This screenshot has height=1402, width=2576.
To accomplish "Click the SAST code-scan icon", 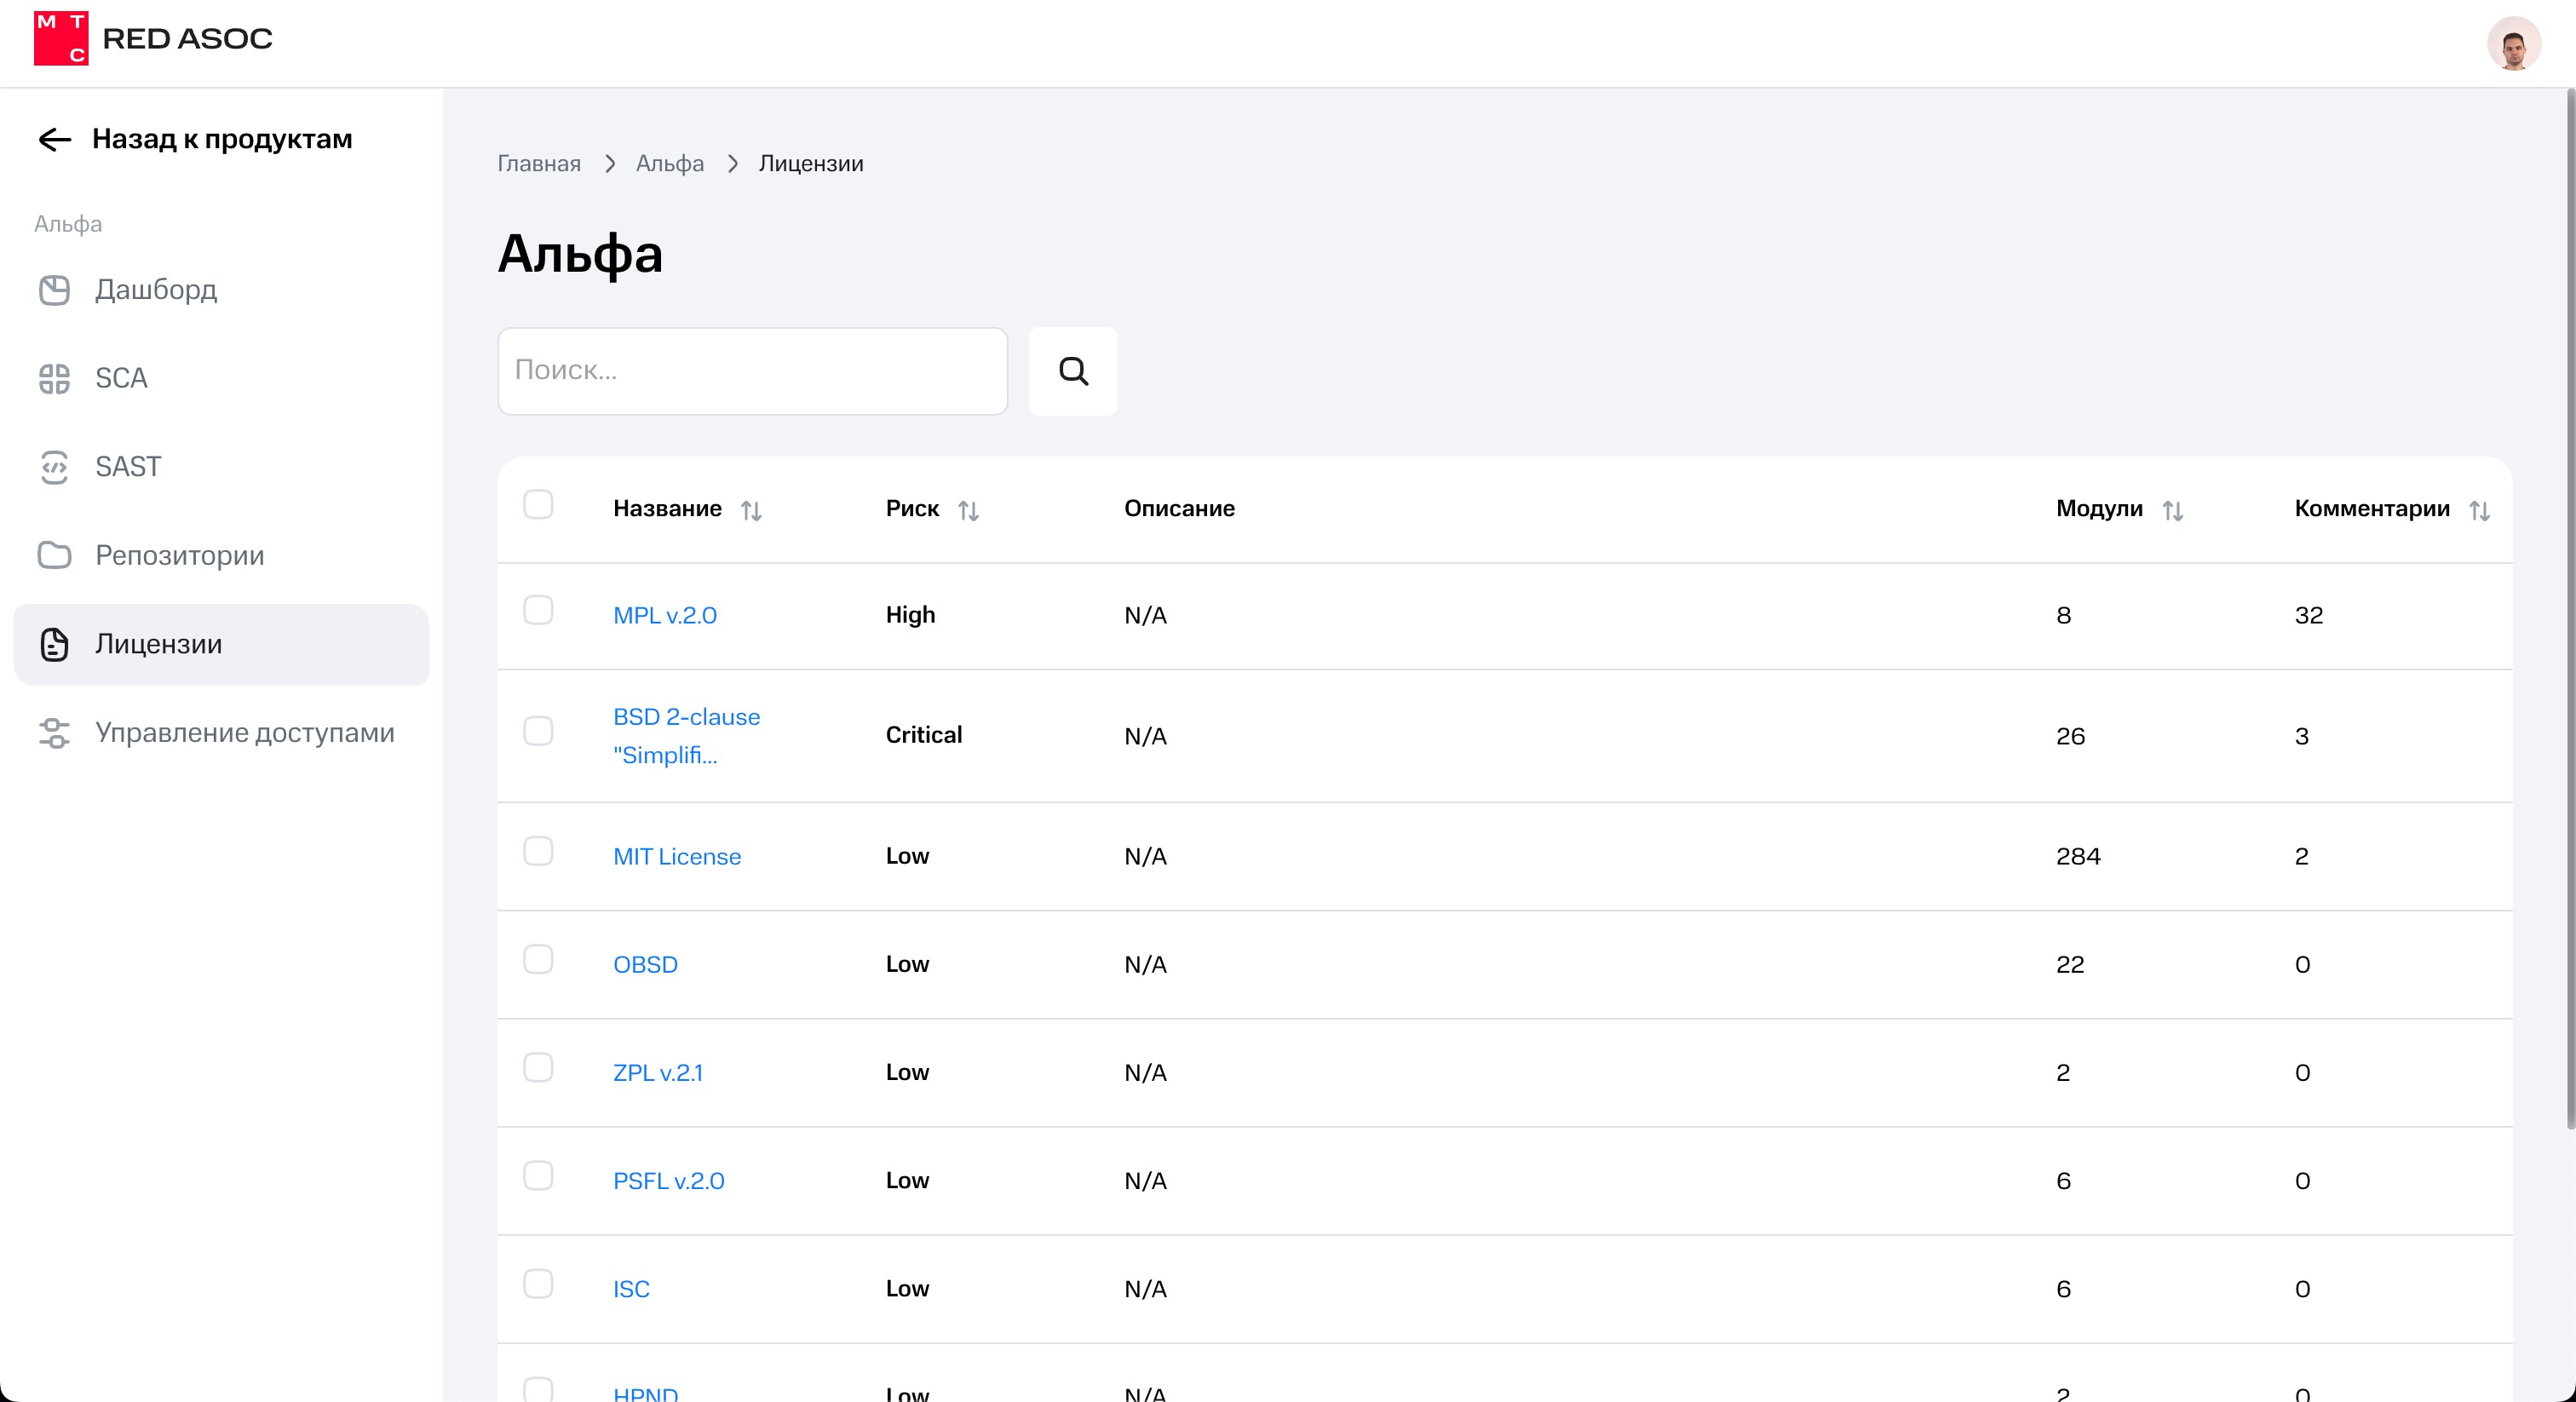I will pos(54,467).
